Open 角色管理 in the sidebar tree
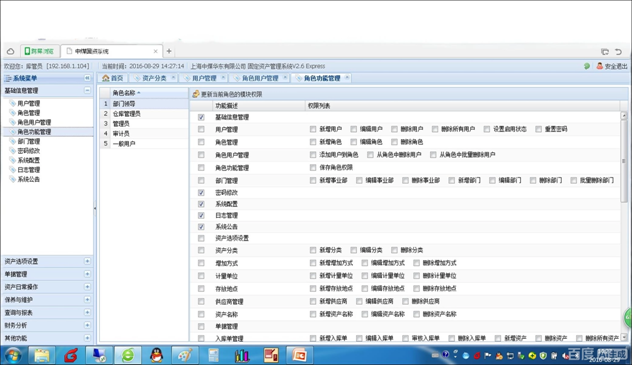633x366 pixels. click(28, 113)
